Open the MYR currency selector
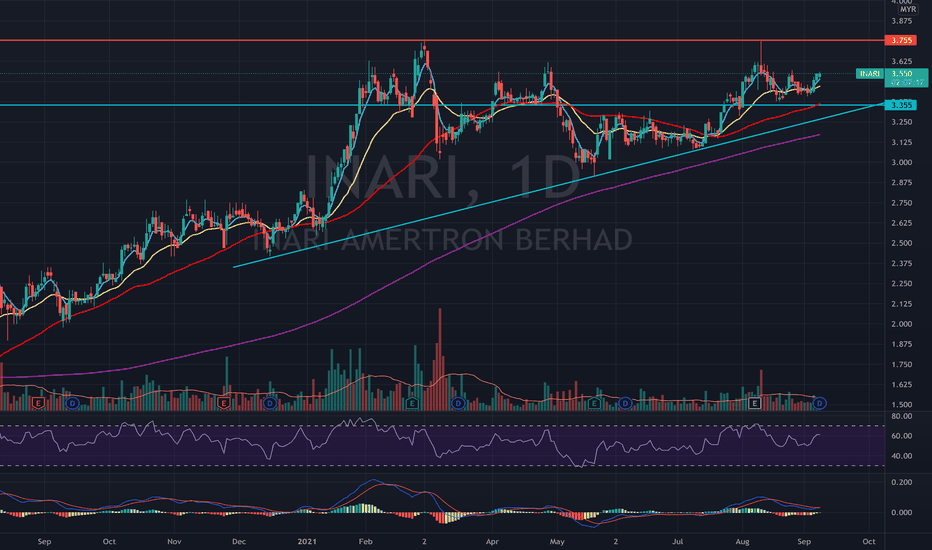This screenshot has width=932, height=550. coord(907,10)
